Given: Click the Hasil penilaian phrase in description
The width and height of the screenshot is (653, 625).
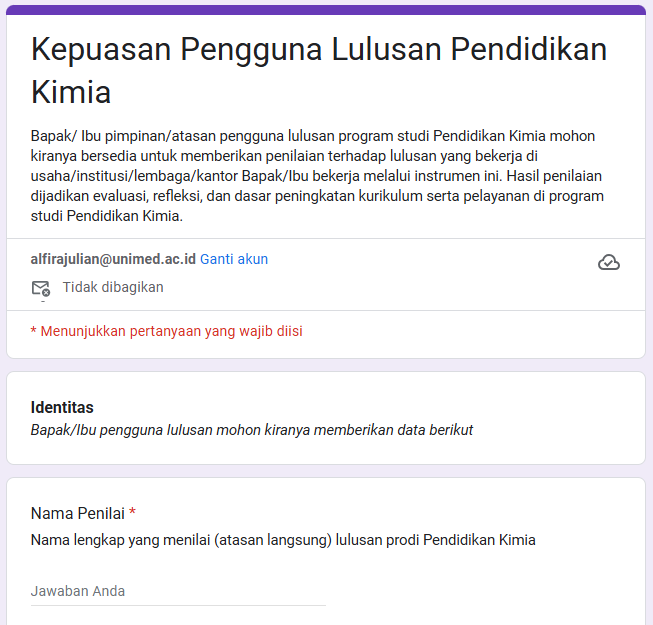Looking at the screenshot, I should tap(554, 176).
